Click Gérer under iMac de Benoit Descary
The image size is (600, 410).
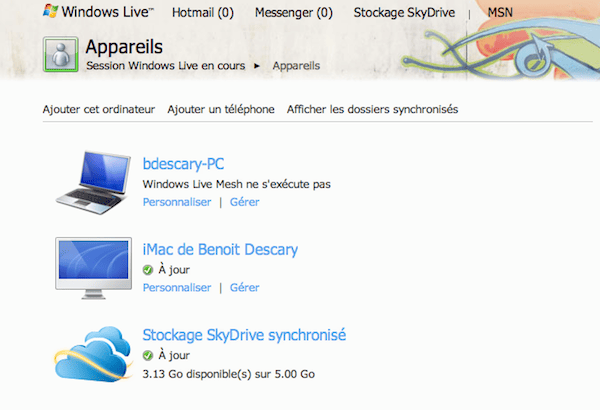(x=244, y=288)
